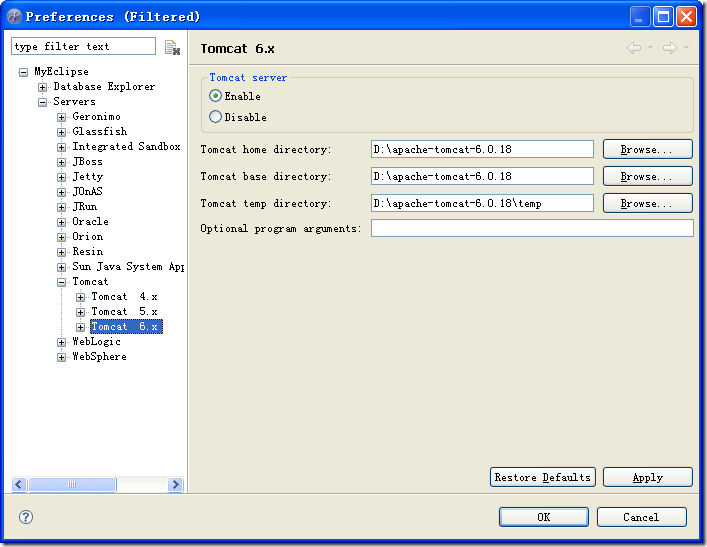
Task: Go forward with the right arrow
Action: pyautogui.click(x=670, y=47)
